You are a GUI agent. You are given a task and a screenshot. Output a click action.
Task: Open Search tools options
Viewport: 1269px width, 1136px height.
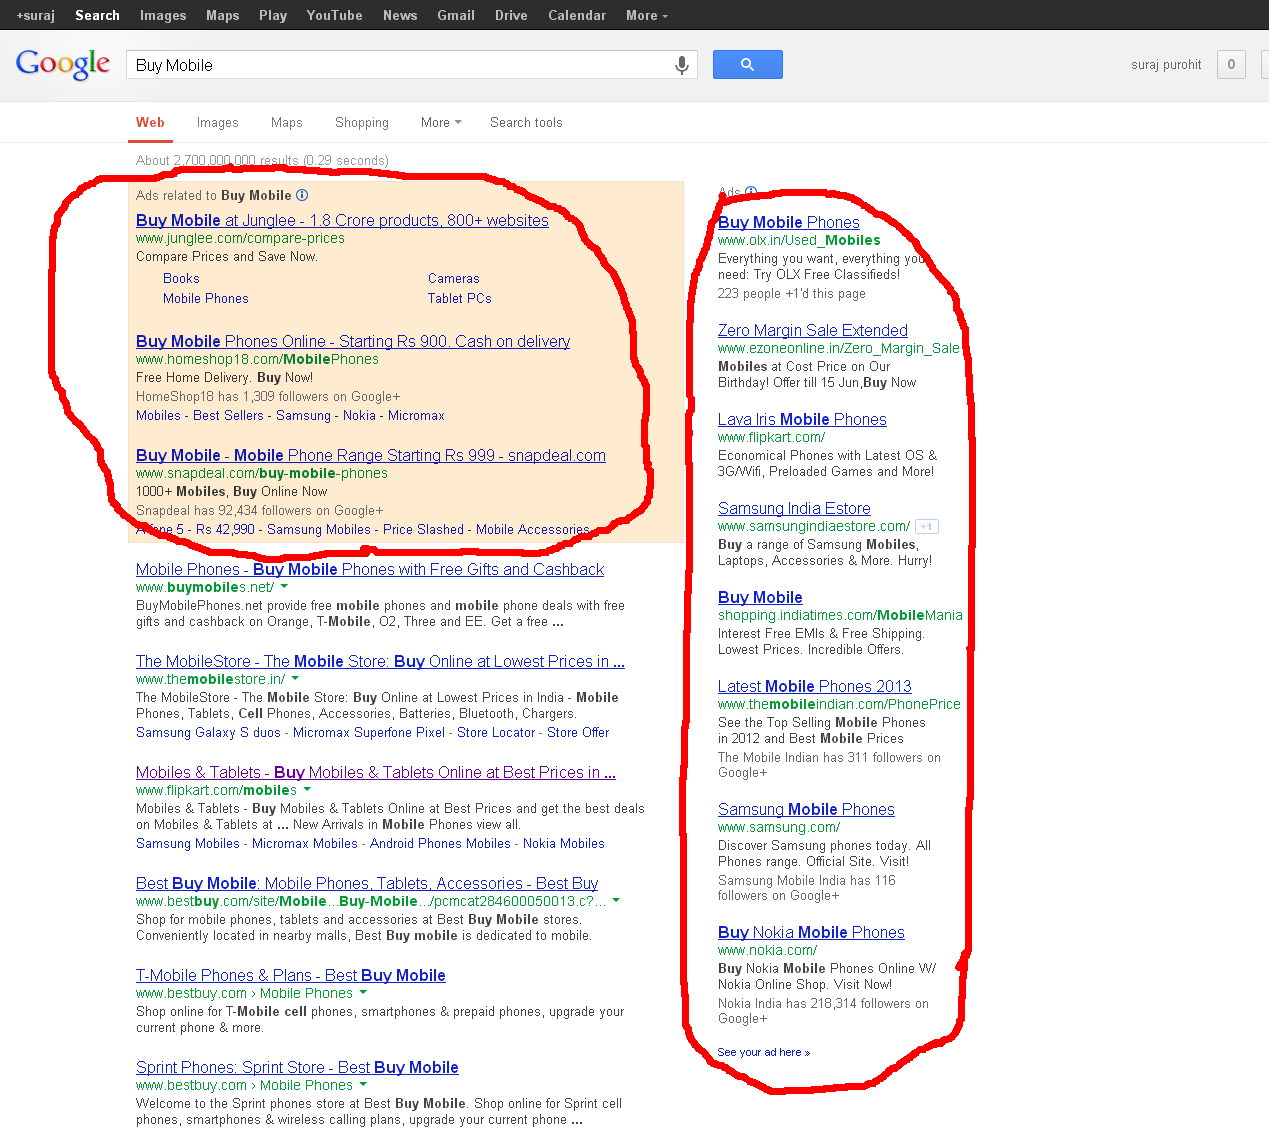coord(526,122)
